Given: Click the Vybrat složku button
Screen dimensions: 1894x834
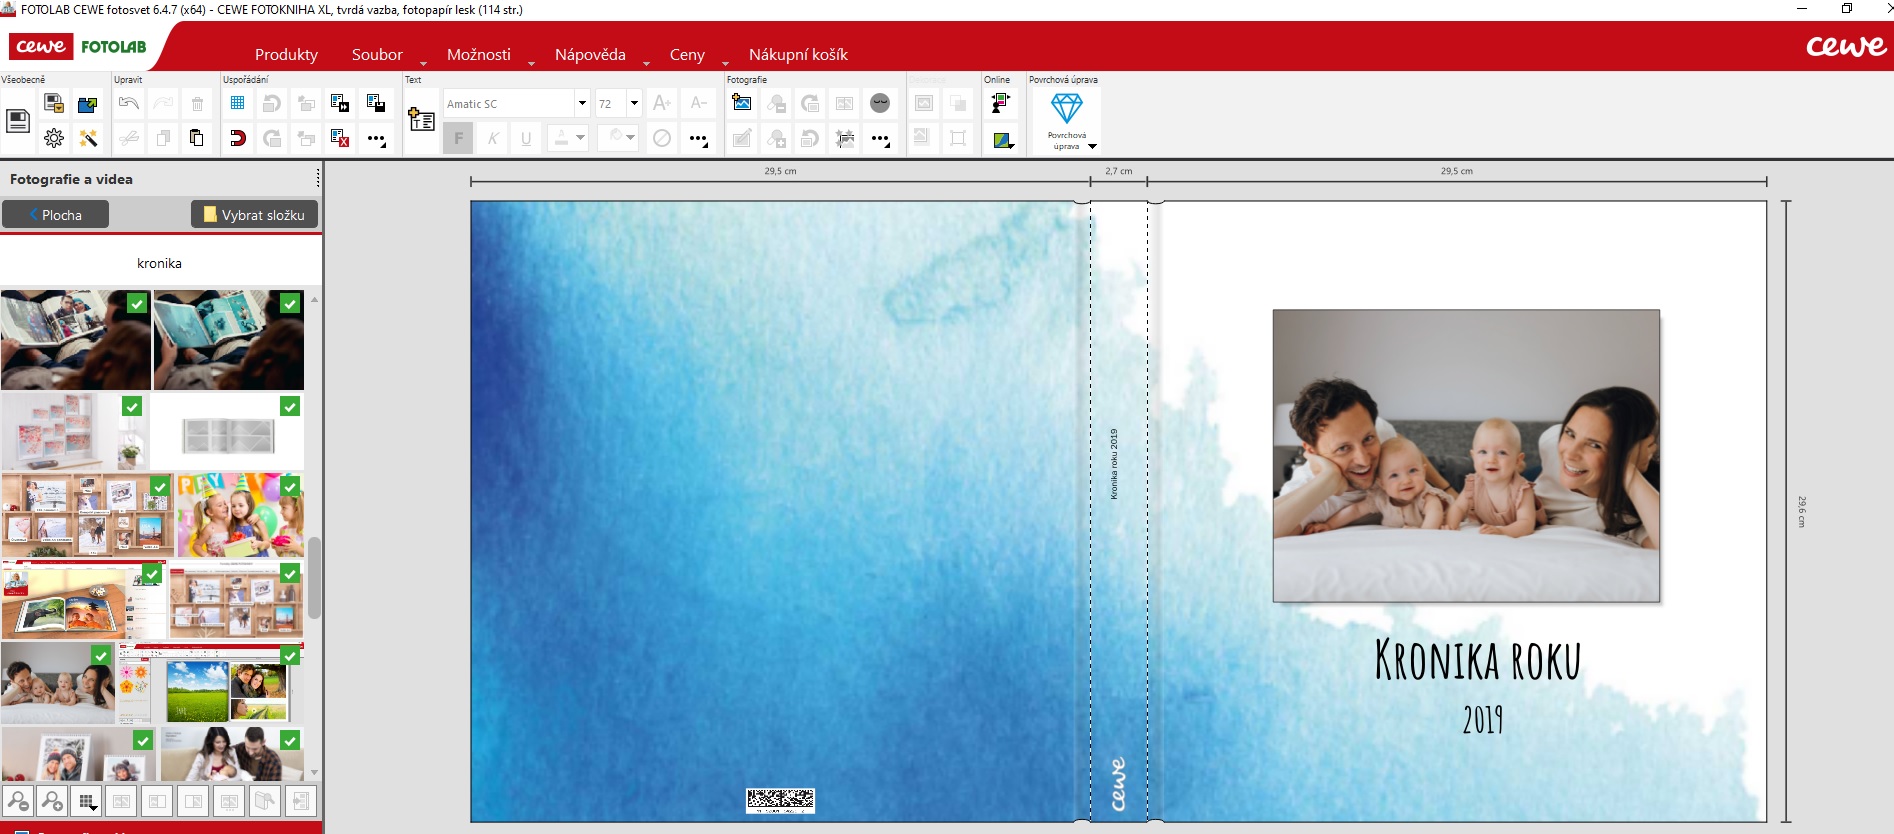Looking at the screenshot, I should [254, 215].
